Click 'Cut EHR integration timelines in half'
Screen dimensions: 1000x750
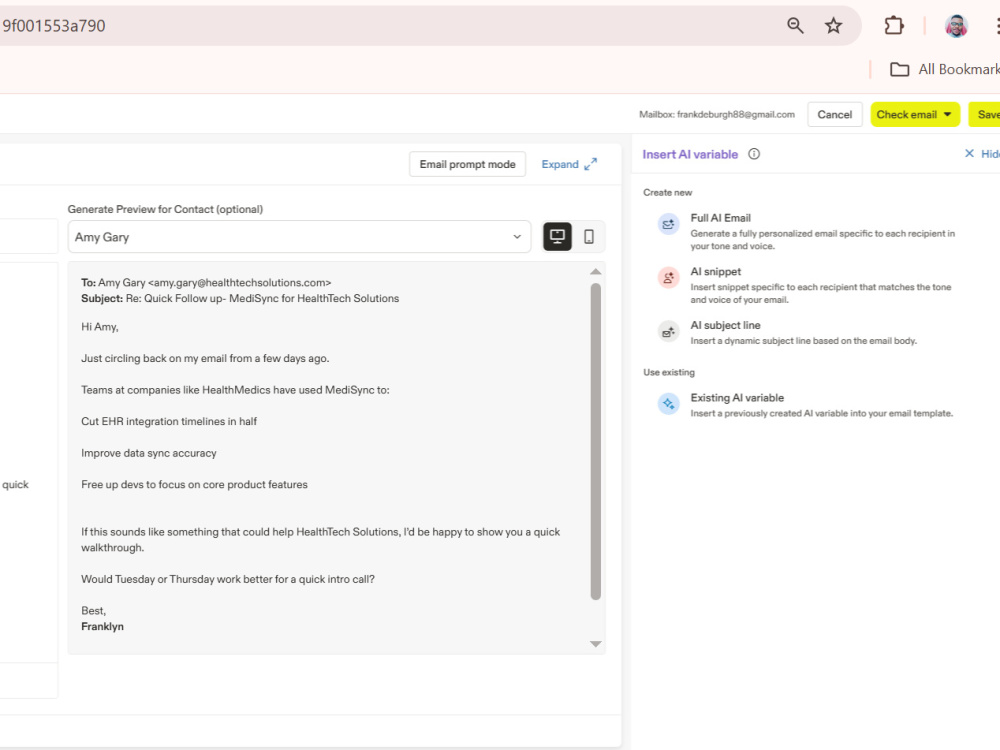(x=169, y=422)
